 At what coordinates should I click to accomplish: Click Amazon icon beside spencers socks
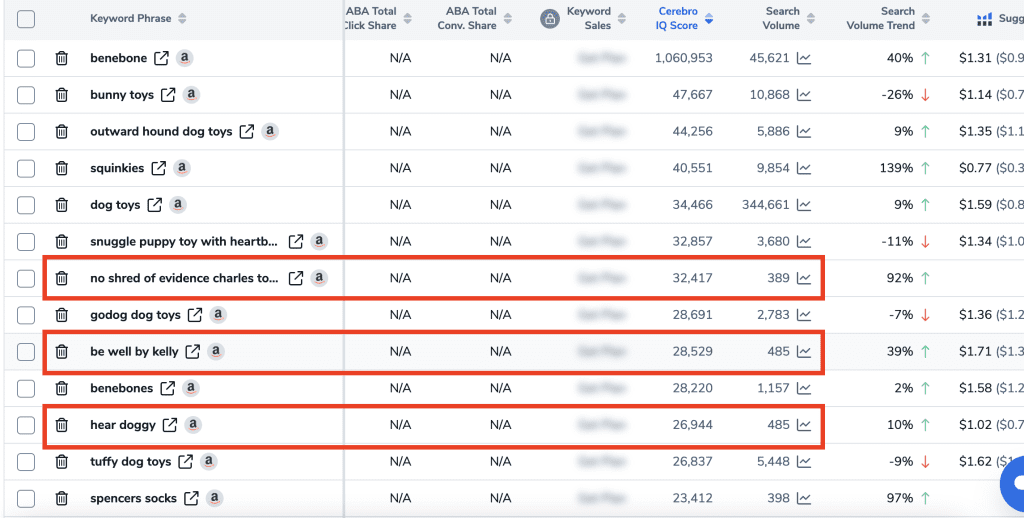click(x=214, y=498)
